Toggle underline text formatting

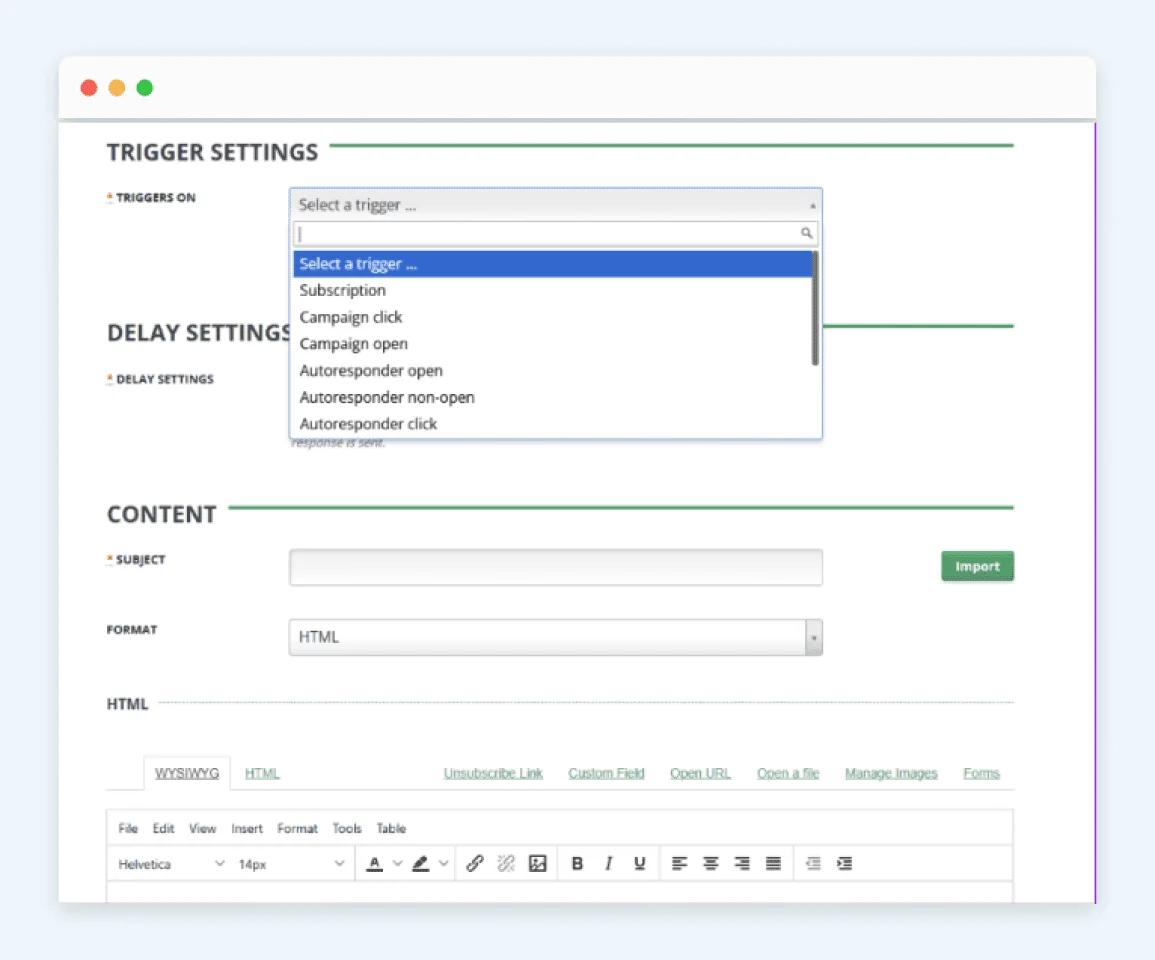tap(639, 863)
